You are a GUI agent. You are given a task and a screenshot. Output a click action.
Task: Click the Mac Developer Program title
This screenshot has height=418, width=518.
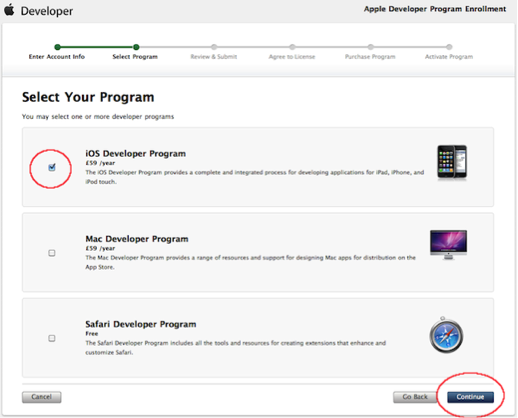click(137, 239)
